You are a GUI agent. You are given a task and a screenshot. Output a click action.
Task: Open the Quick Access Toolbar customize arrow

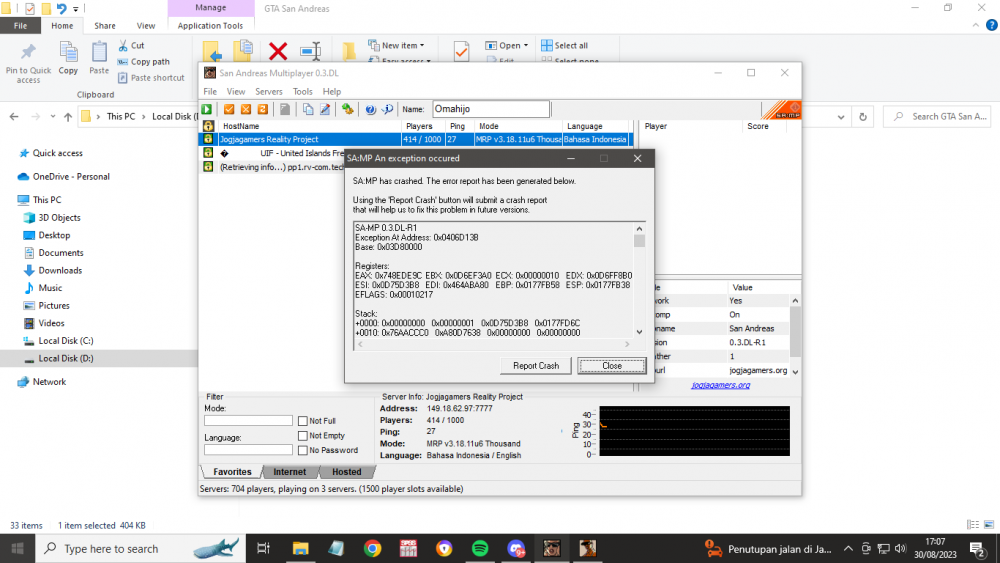[x=75, y=9]
